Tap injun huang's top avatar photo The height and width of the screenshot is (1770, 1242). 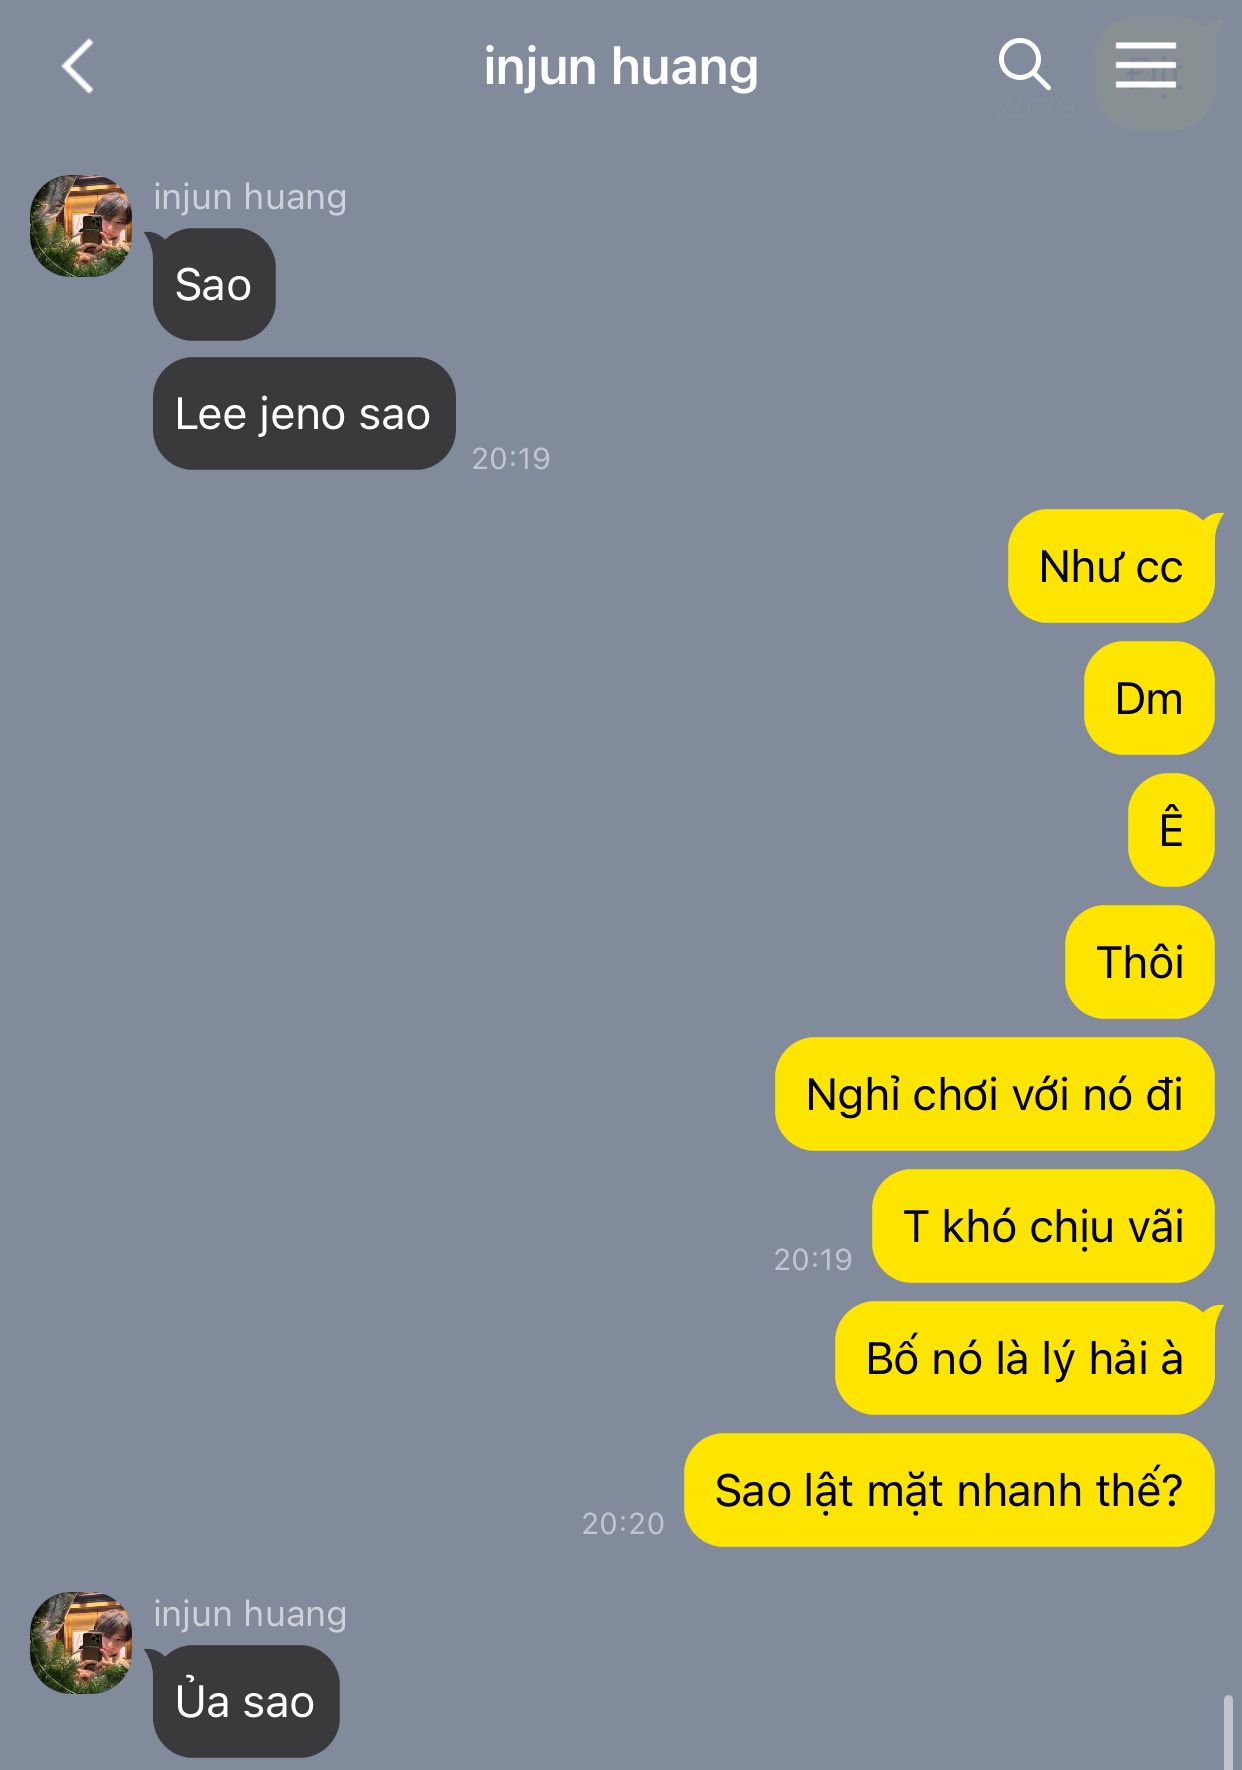tap(82, 226)
